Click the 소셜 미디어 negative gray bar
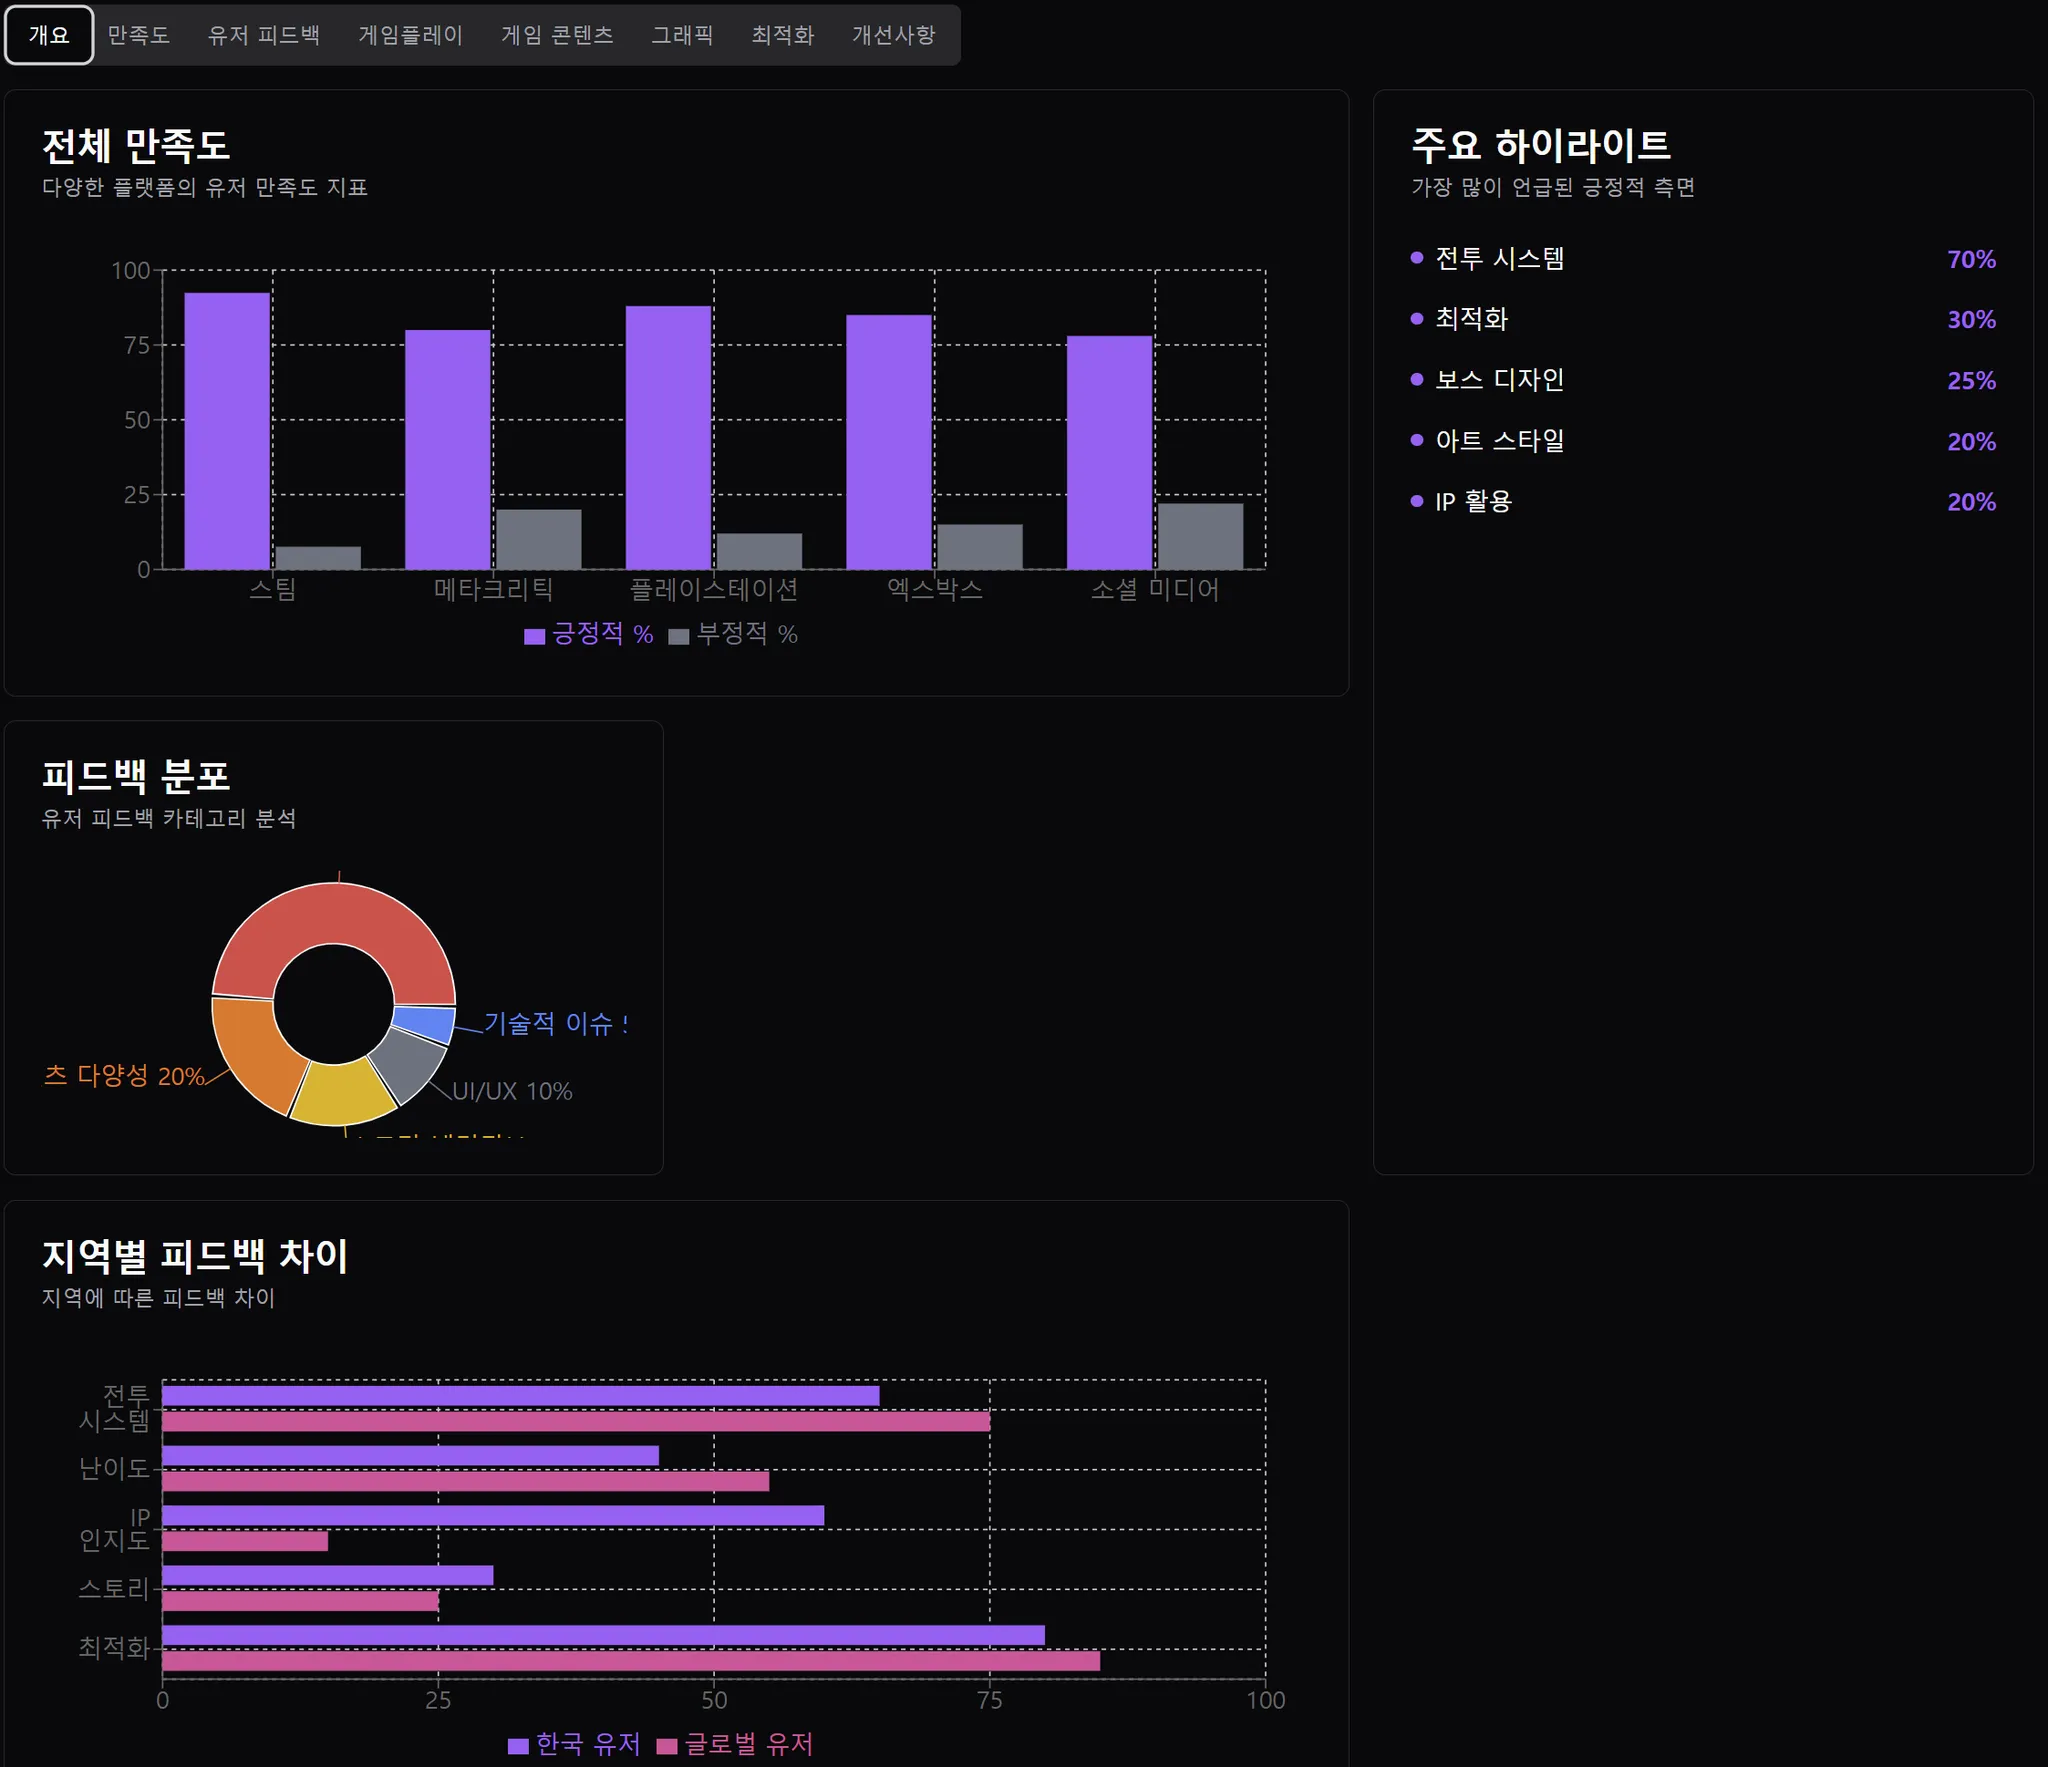Image resolution: width=2048 pixels, height=1767 pixels. (1200, 536)
